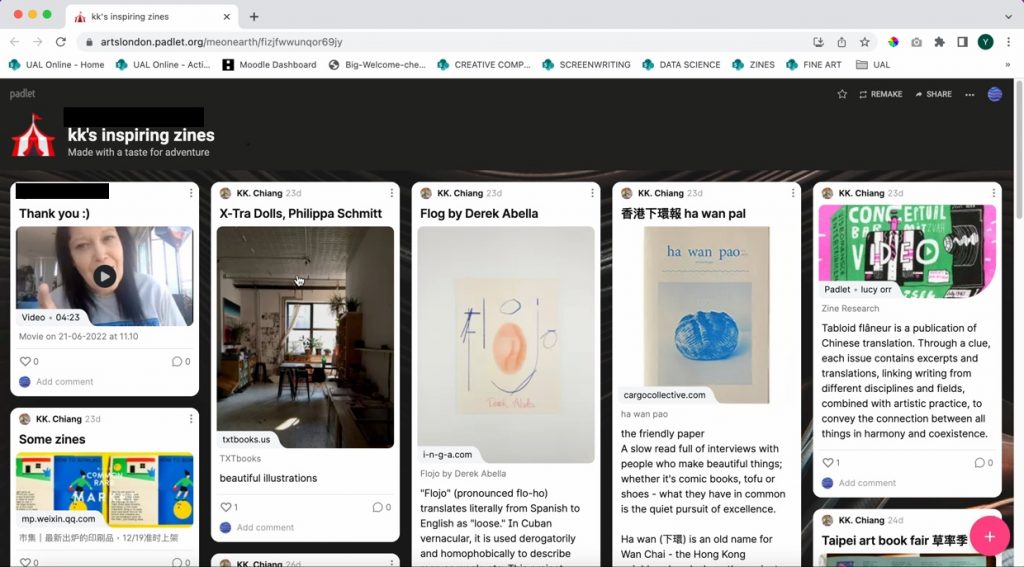The image size is (1024, 567).
Task: Open the ZINES bookmark
Action: point(754,65)
